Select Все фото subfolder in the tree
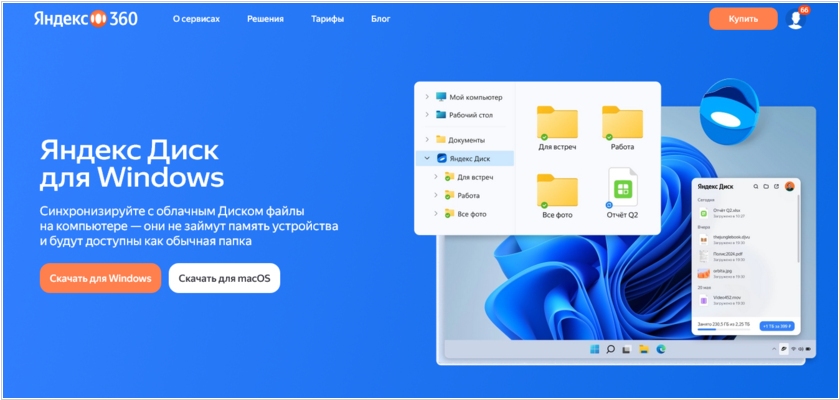 pyautogui.click(x=466, y=214)
